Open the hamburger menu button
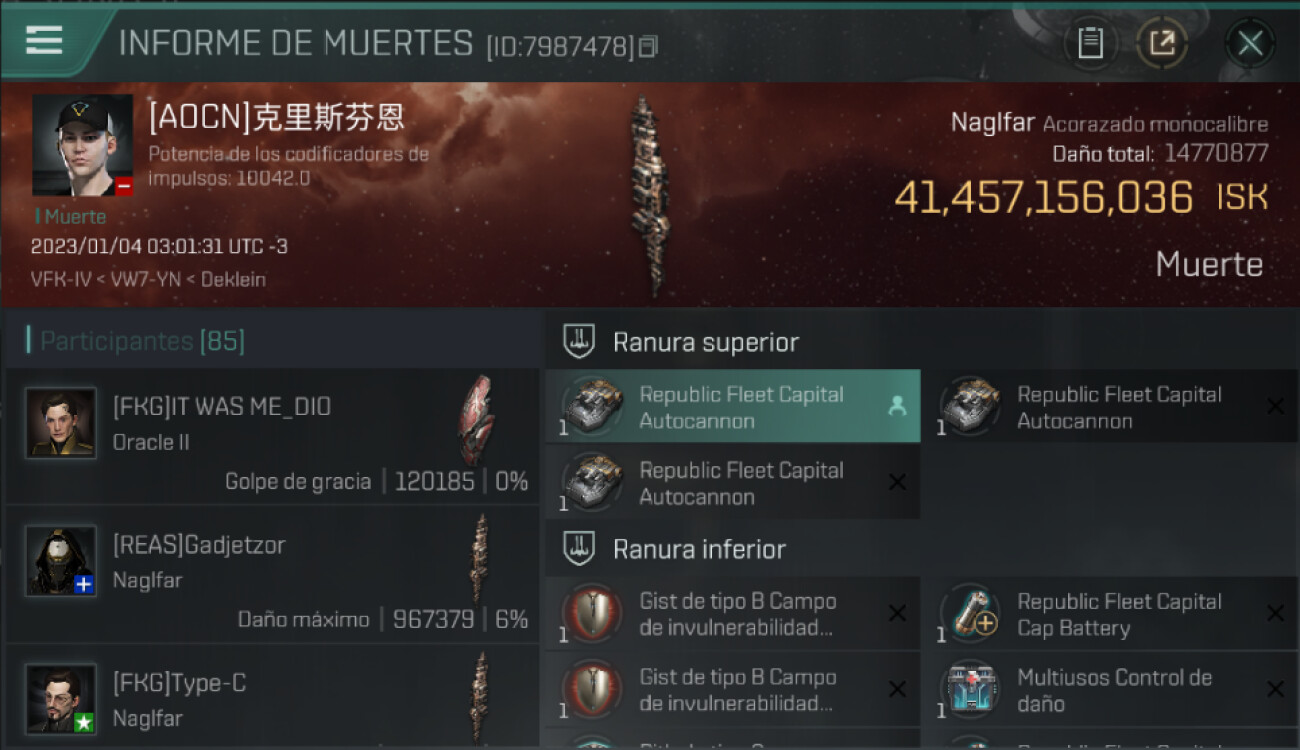This screenshot has width=1300, height=750. point(44,40)
